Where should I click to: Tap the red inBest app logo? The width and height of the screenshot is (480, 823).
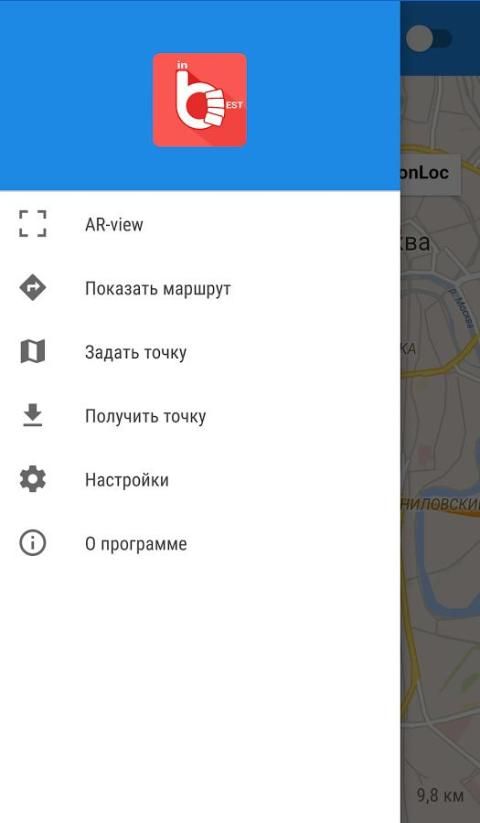point(200,100)
